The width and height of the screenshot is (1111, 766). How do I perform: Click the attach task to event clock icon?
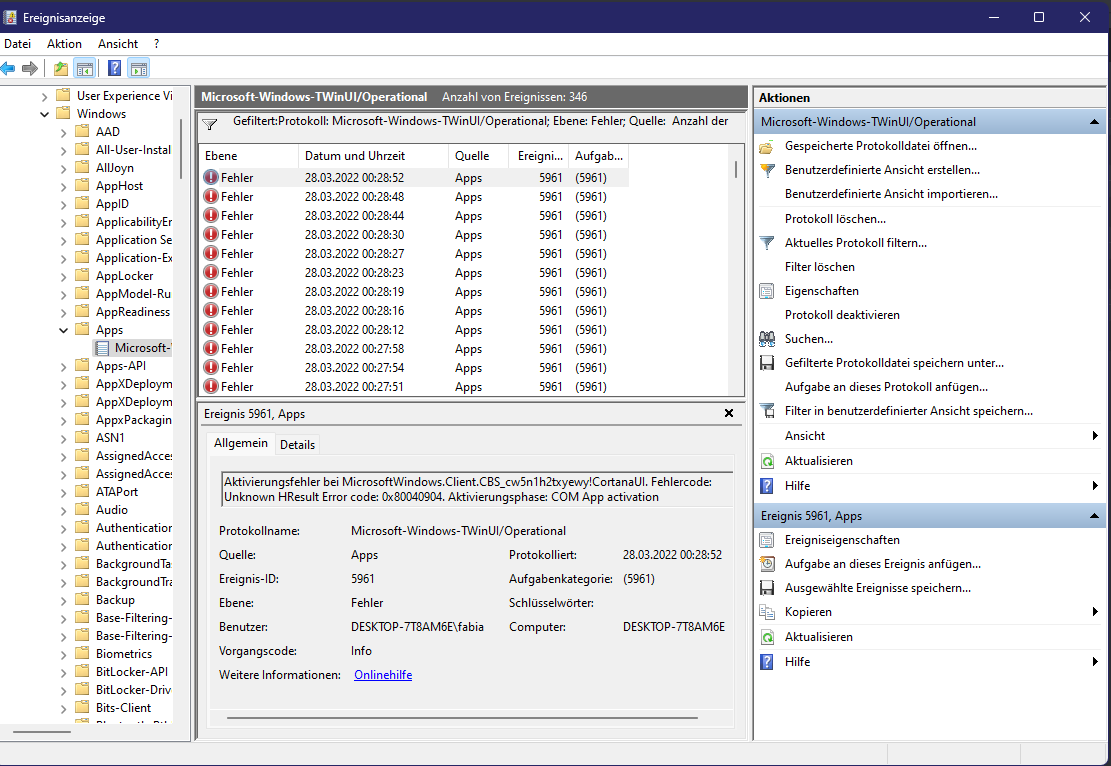pos(767,564)
